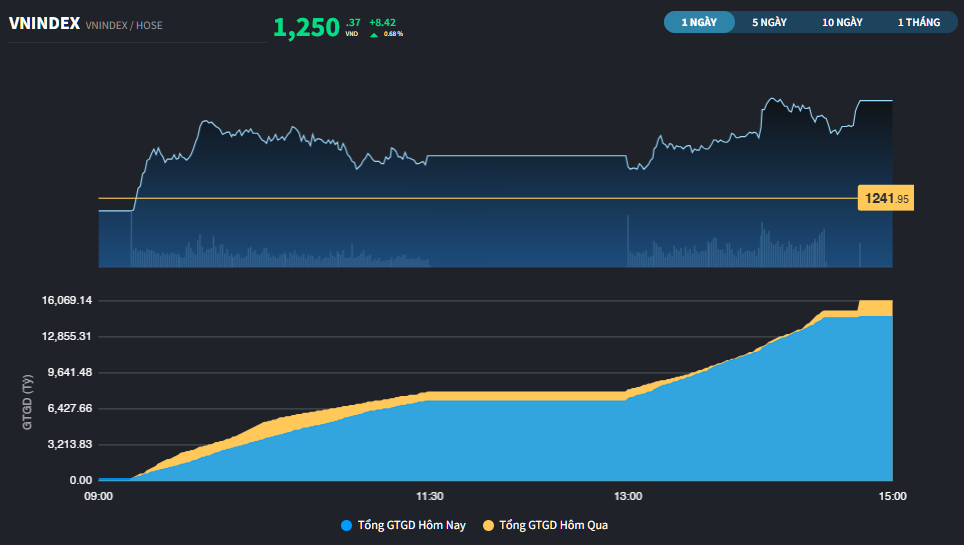The width and height of the screenshot is (964, 545).
Task: Click the 13:00 time axis label
Action: tap(628, 496)
